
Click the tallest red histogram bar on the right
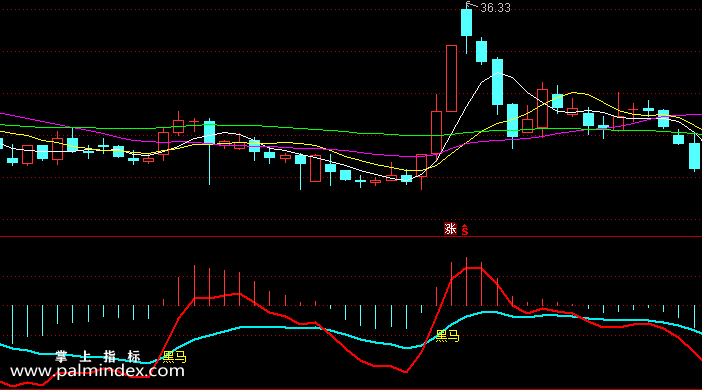tap(467, 281)
